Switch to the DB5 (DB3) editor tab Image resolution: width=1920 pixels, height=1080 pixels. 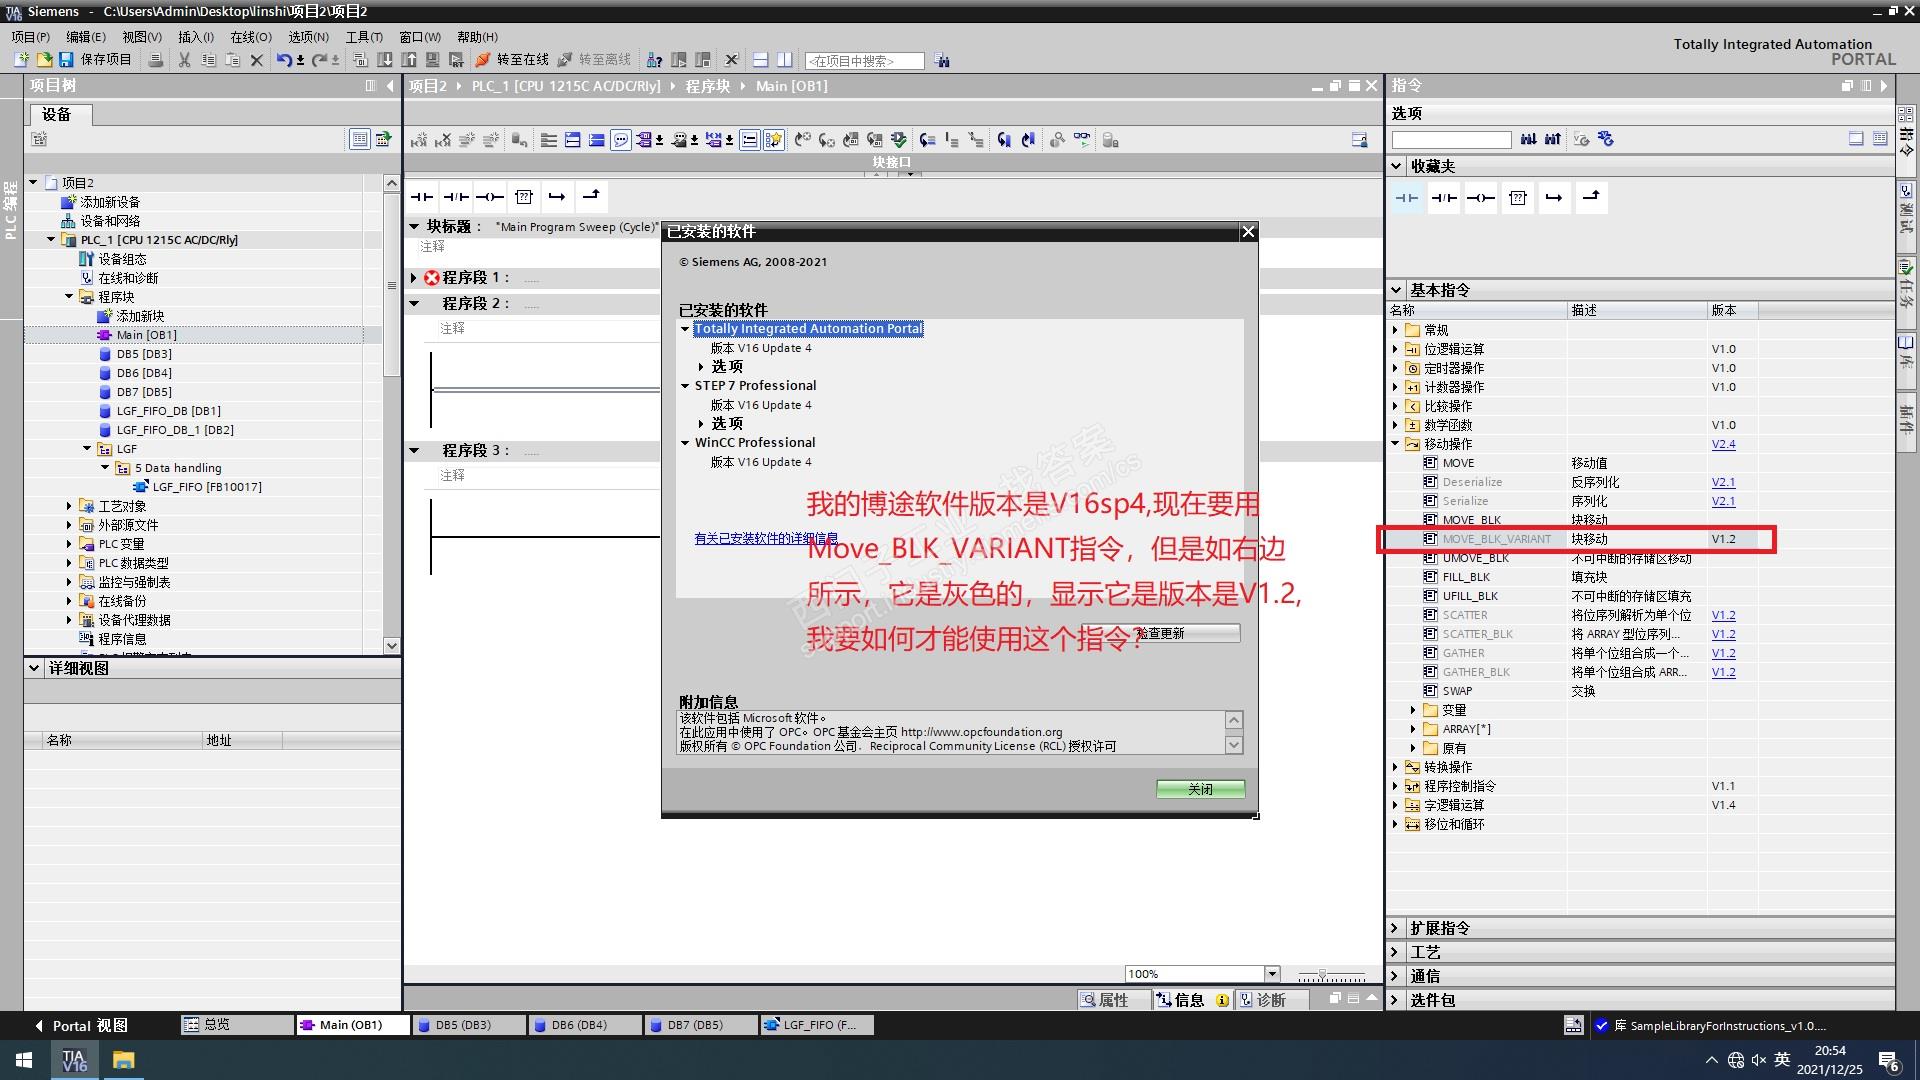[466, 1025]
